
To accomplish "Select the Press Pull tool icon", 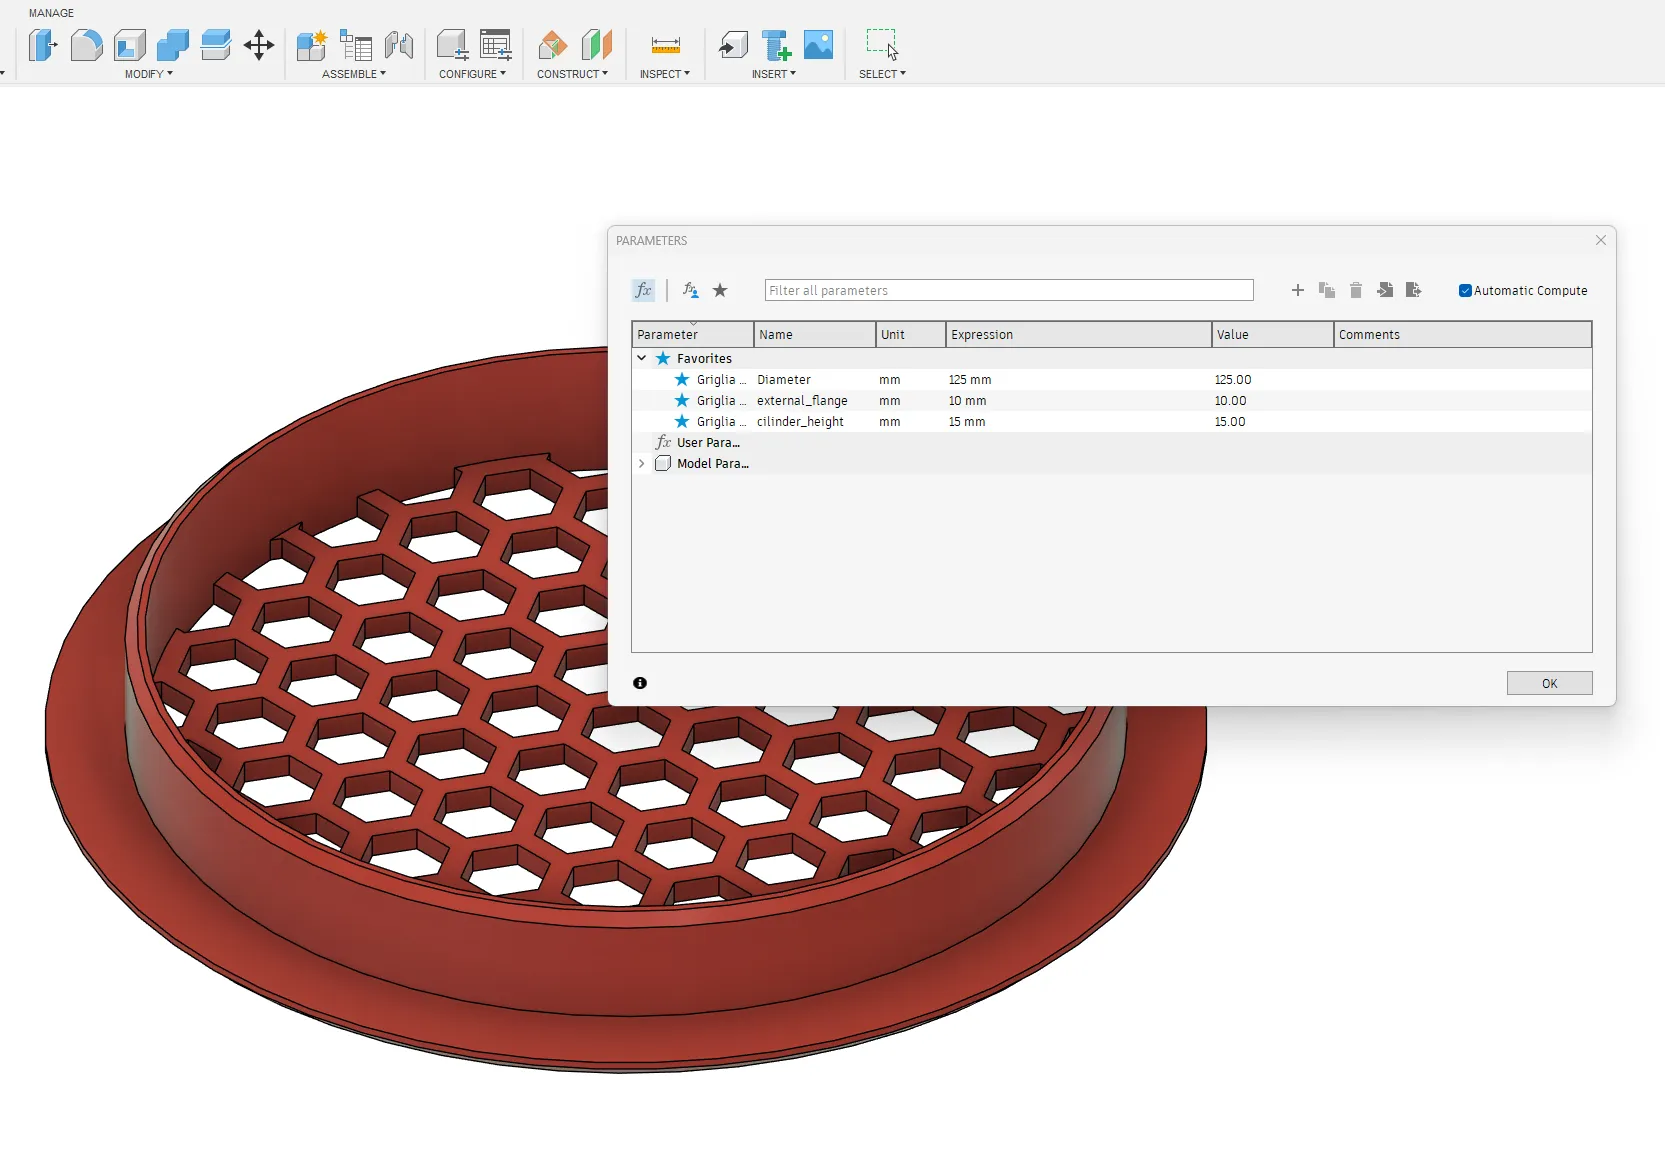I will coord(42,45).
